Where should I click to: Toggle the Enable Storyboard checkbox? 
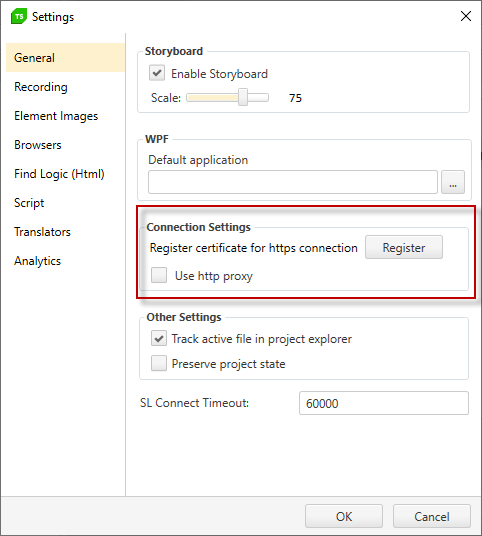157,73
